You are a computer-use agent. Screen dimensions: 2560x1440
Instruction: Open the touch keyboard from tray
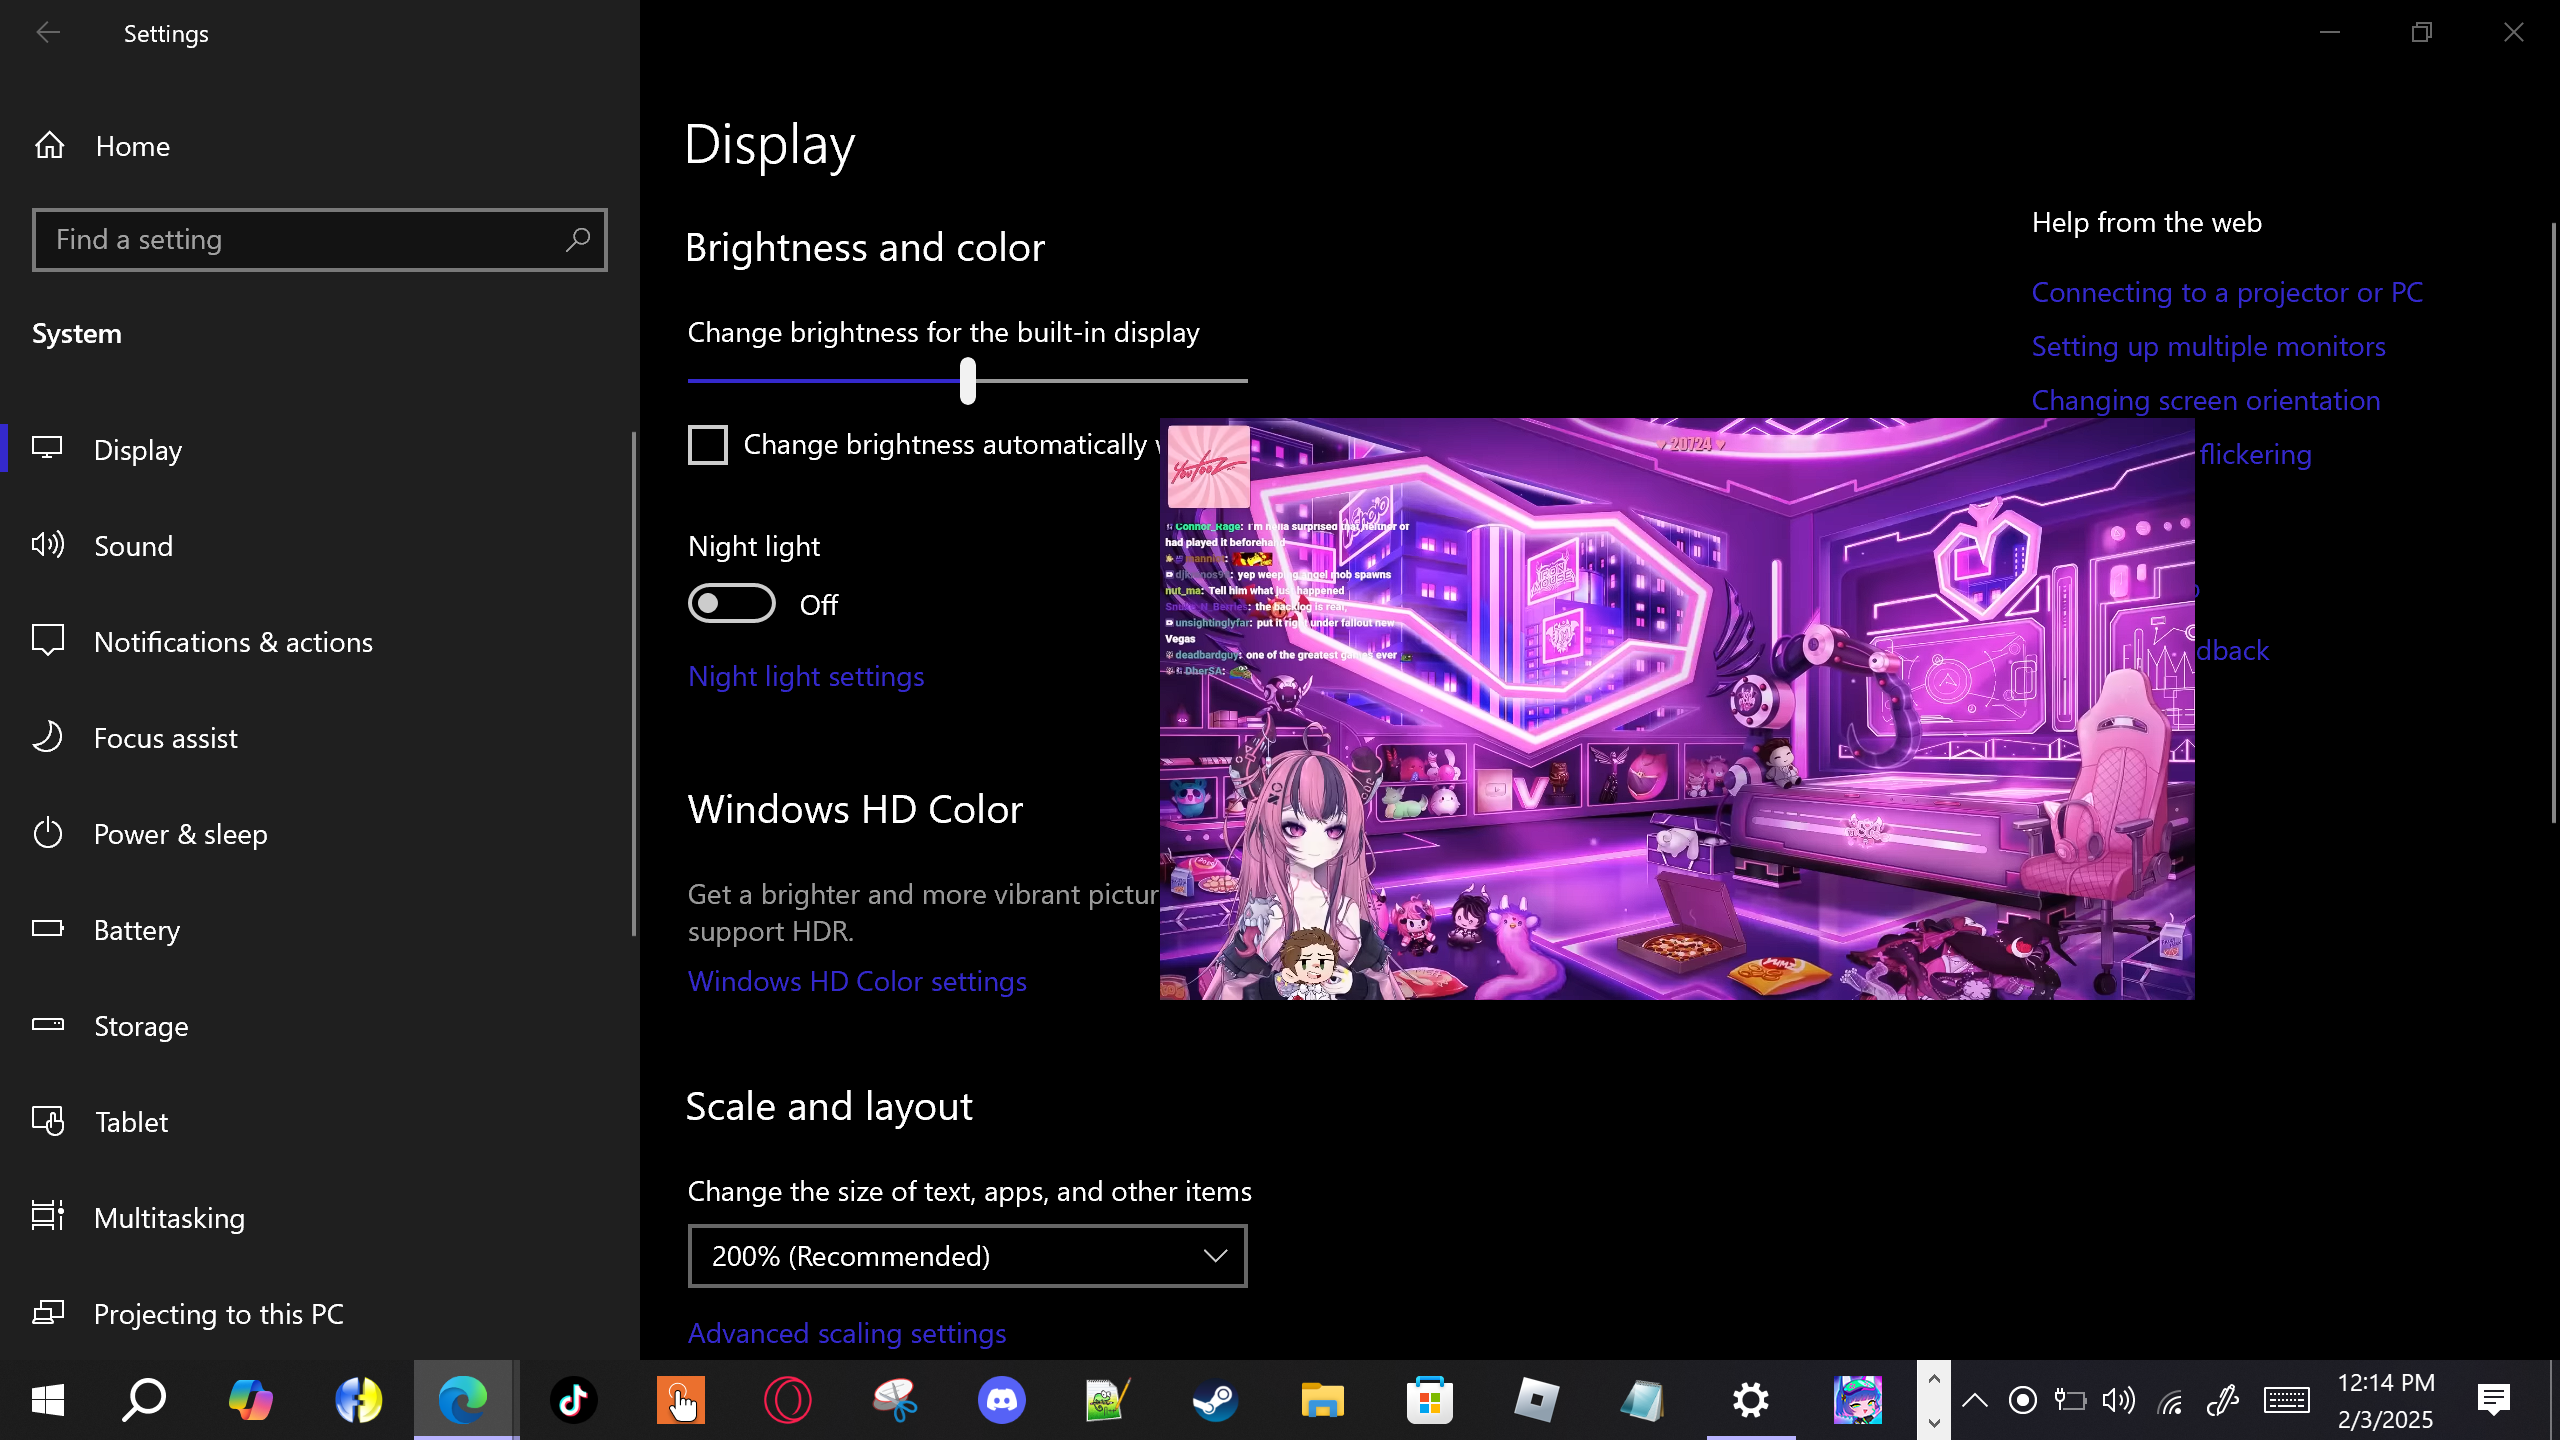[2287, 1401]
